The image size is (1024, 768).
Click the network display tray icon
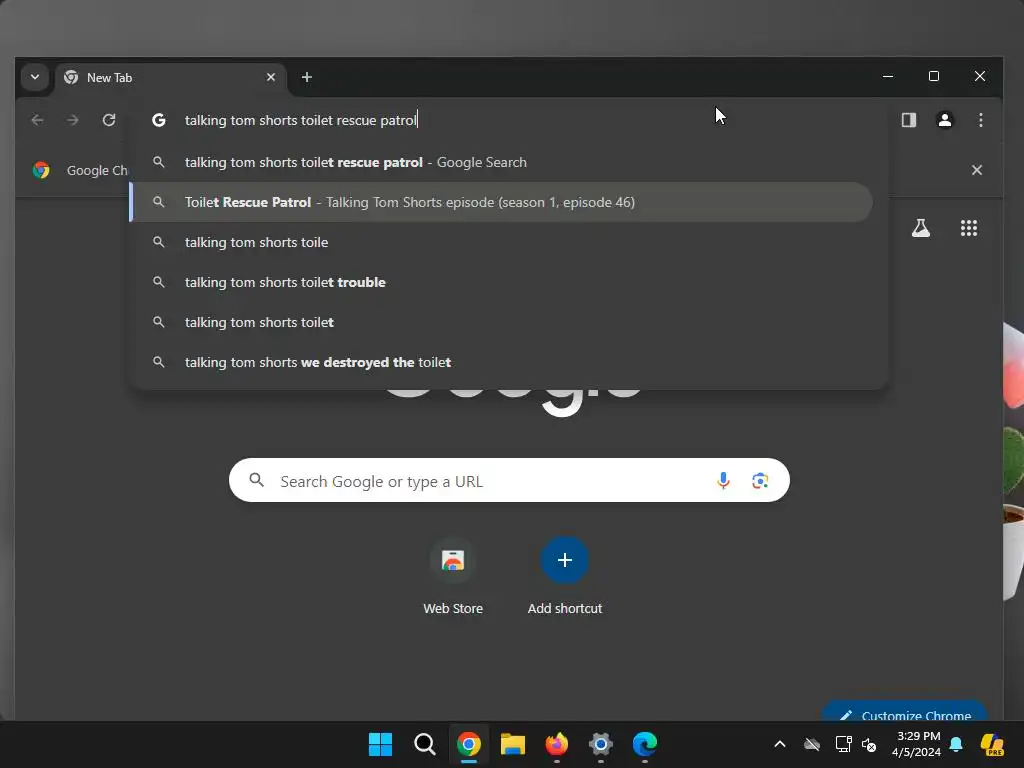[x=843, y=744]
